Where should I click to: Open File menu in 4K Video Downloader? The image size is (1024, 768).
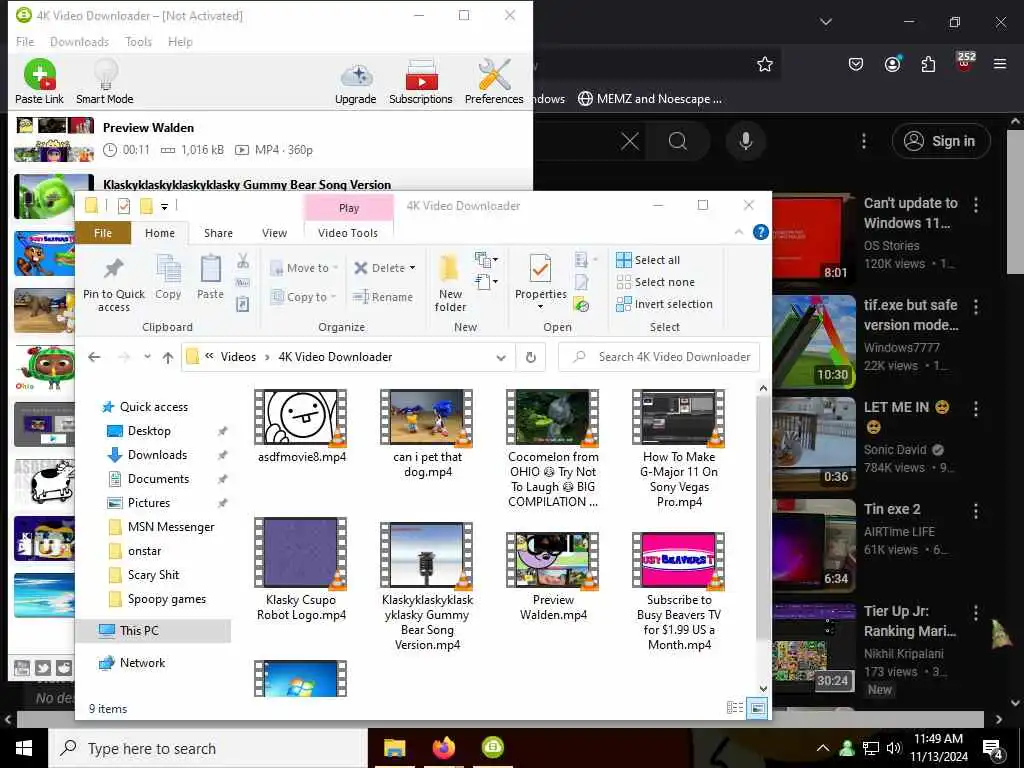click(x=25, y=42)
